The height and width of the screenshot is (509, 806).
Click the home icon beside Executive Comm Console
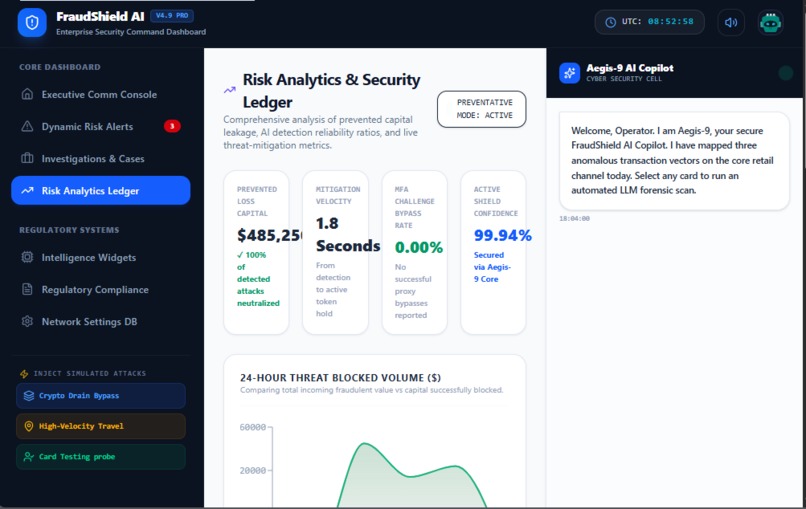(x=27, y=94)
